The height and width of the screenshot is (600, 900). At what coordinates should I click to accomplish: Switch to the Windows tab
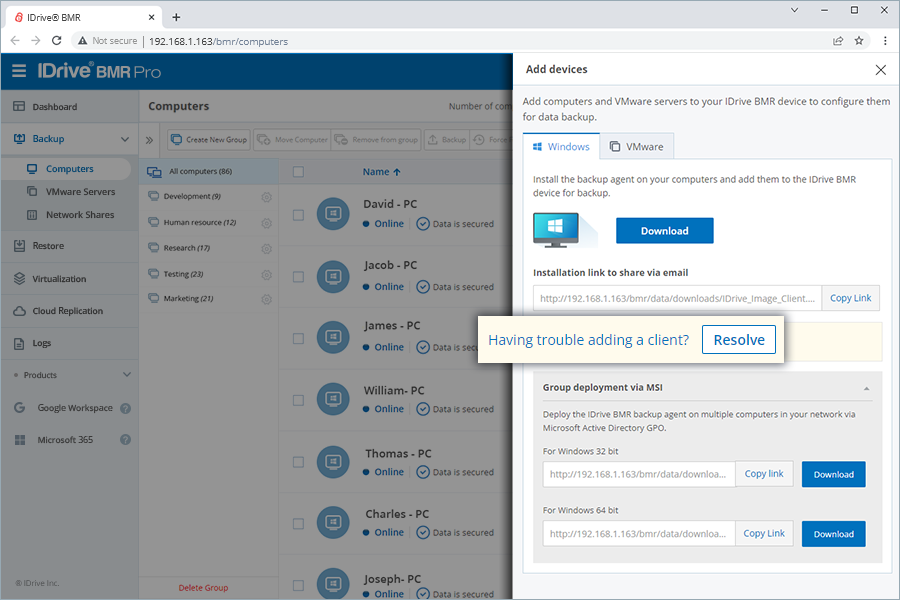click(561, 146)
